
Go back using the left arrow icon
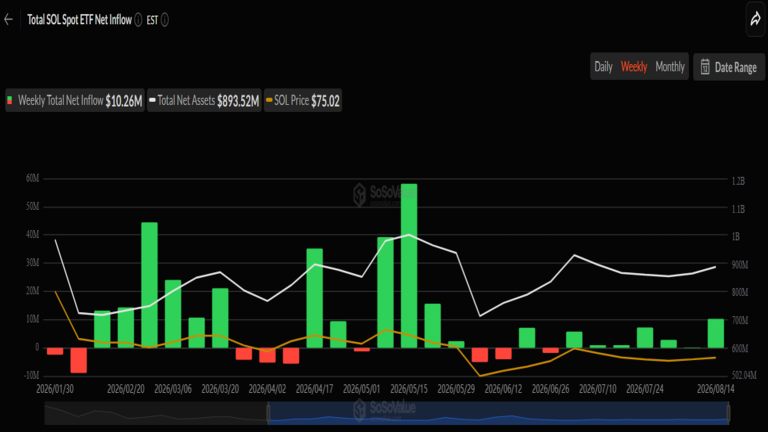click(8, 20)
